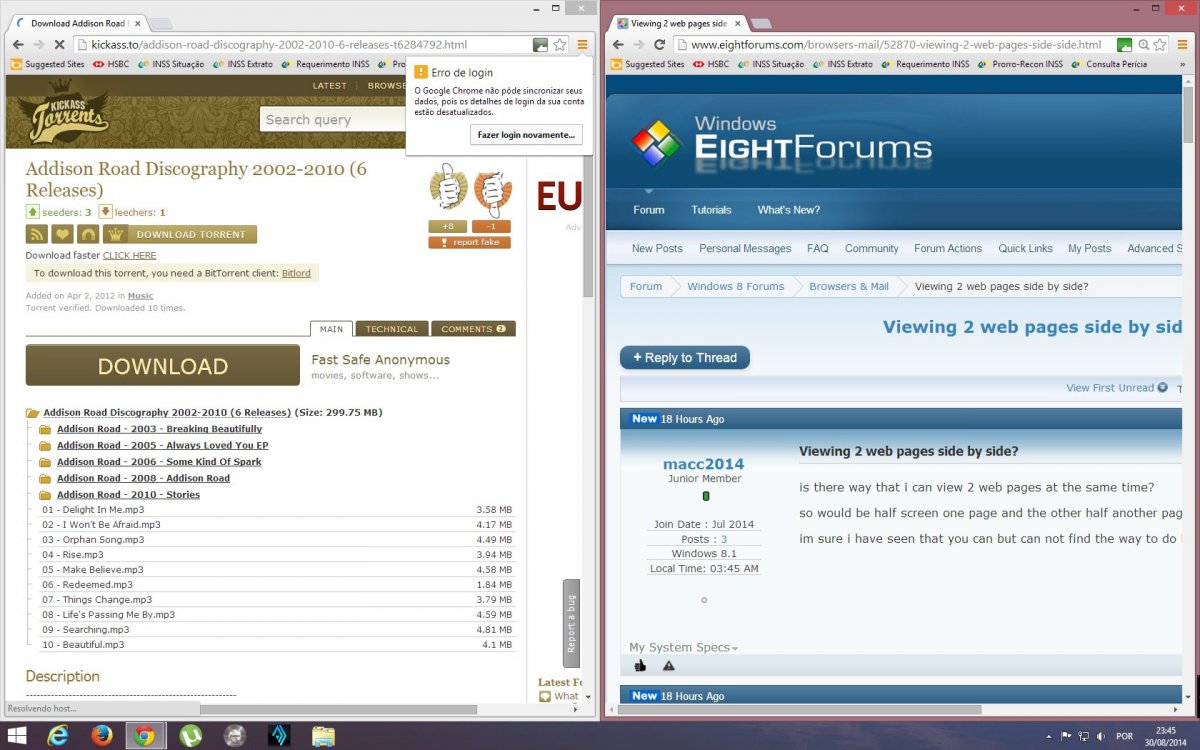Open Windows Start button
1200x750 pixels.
coord(17,736)
